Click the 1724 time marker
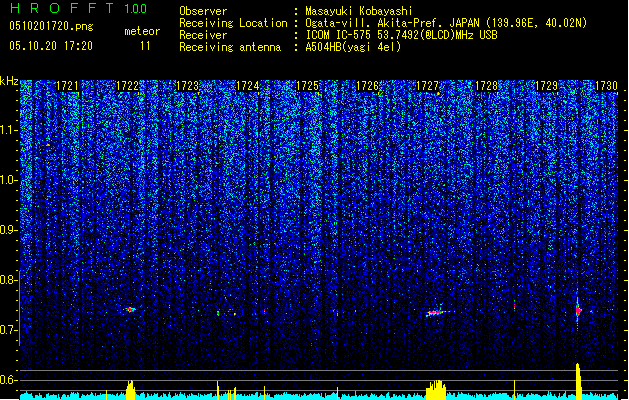This screenshot has height=400, width=629. tap(248, 86)
